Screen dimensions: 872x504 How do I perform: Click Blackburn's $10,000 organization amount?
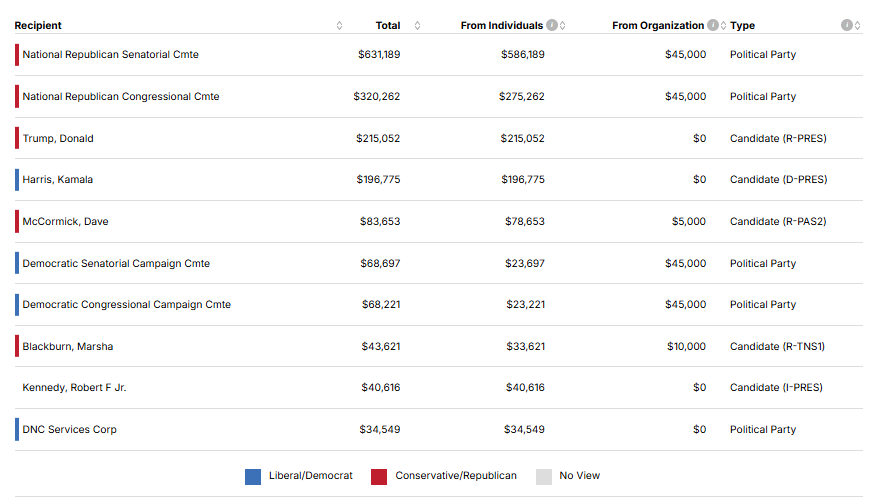click(686, 347)
